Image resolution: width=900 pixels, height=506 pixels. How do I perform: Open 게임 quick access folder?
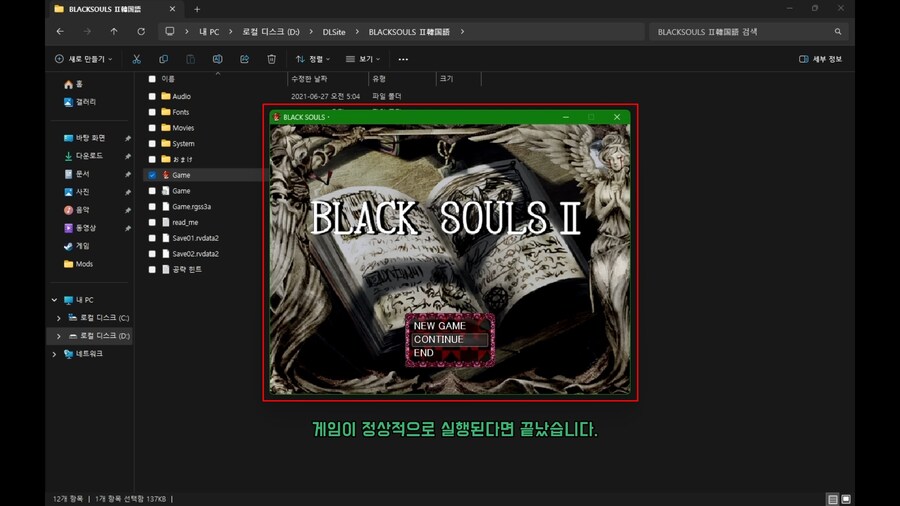76,246
